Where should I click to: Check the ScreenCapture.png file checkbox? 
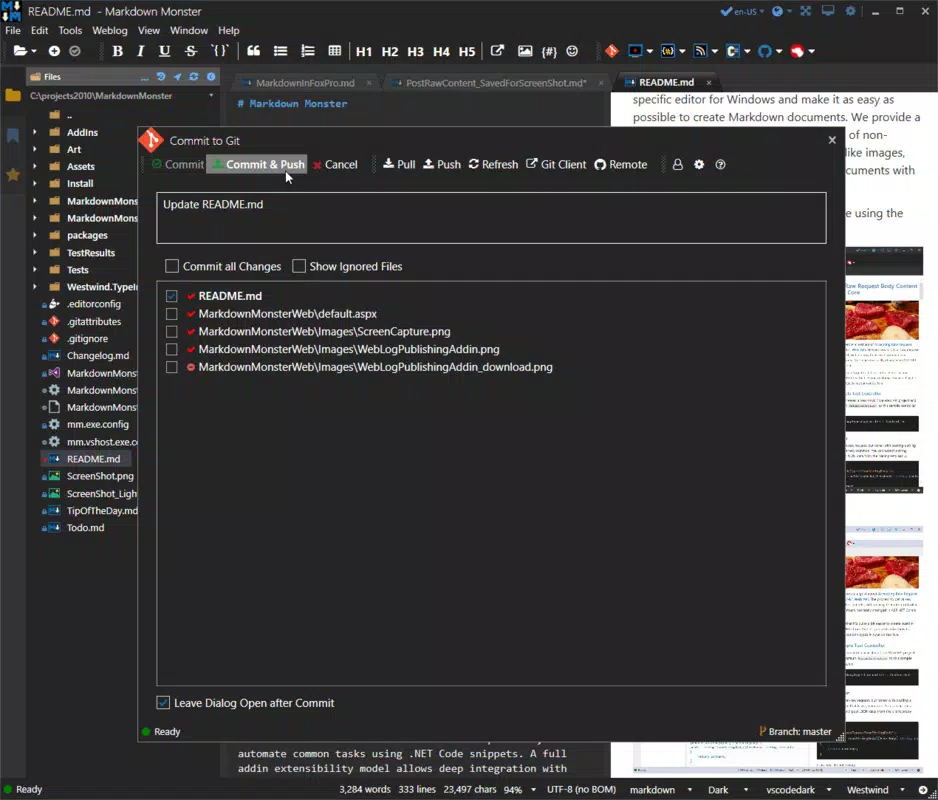pos(172,331)
